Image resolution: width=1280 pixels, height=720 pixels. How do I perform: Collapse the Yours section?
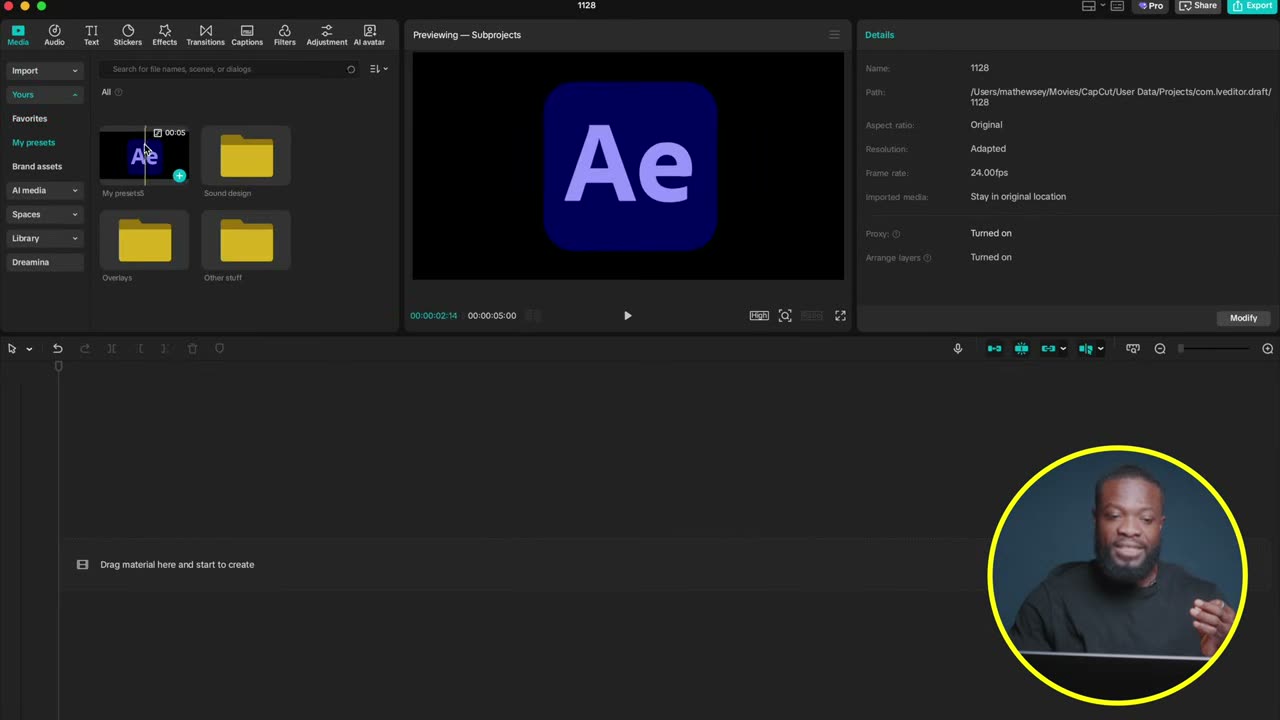click(x=45, y=95)
